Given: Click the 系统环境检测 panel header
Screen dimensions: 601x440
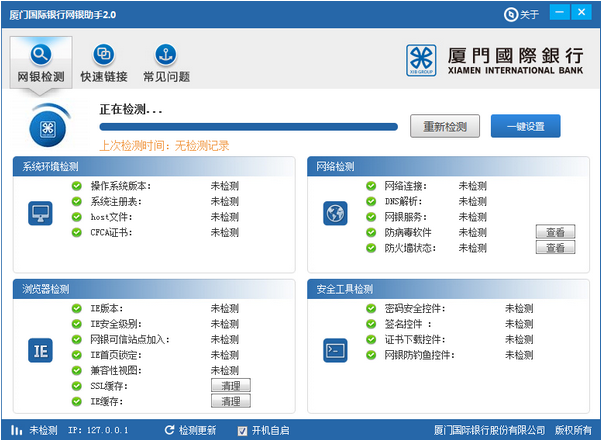Looking at the screenshot, I should (154, 166).
